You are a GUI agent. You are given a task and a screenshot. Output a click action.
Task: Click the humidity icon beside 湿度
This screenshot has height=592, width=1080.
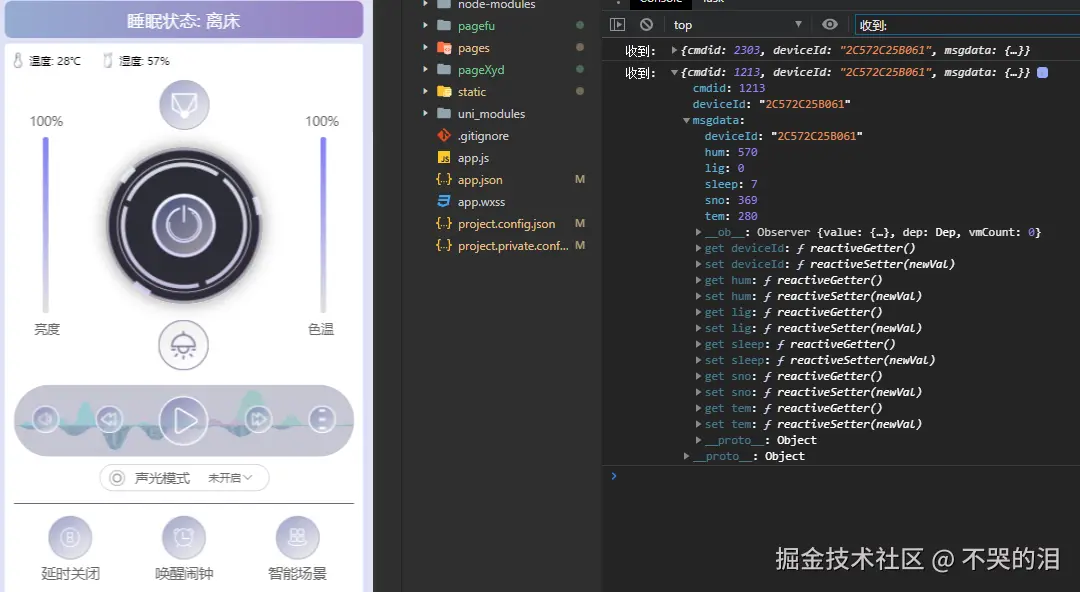tap(107, 61)
